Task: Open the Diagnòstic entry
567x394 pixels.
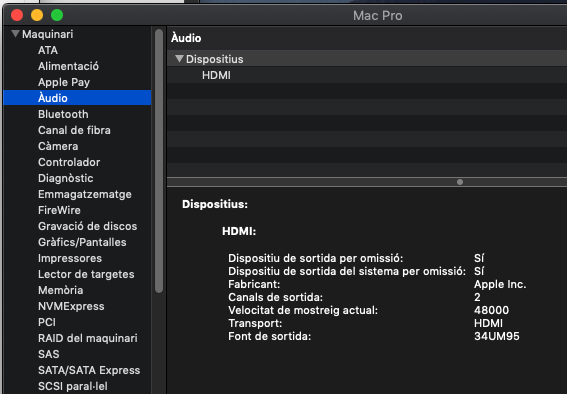Action: coord(66,178)
